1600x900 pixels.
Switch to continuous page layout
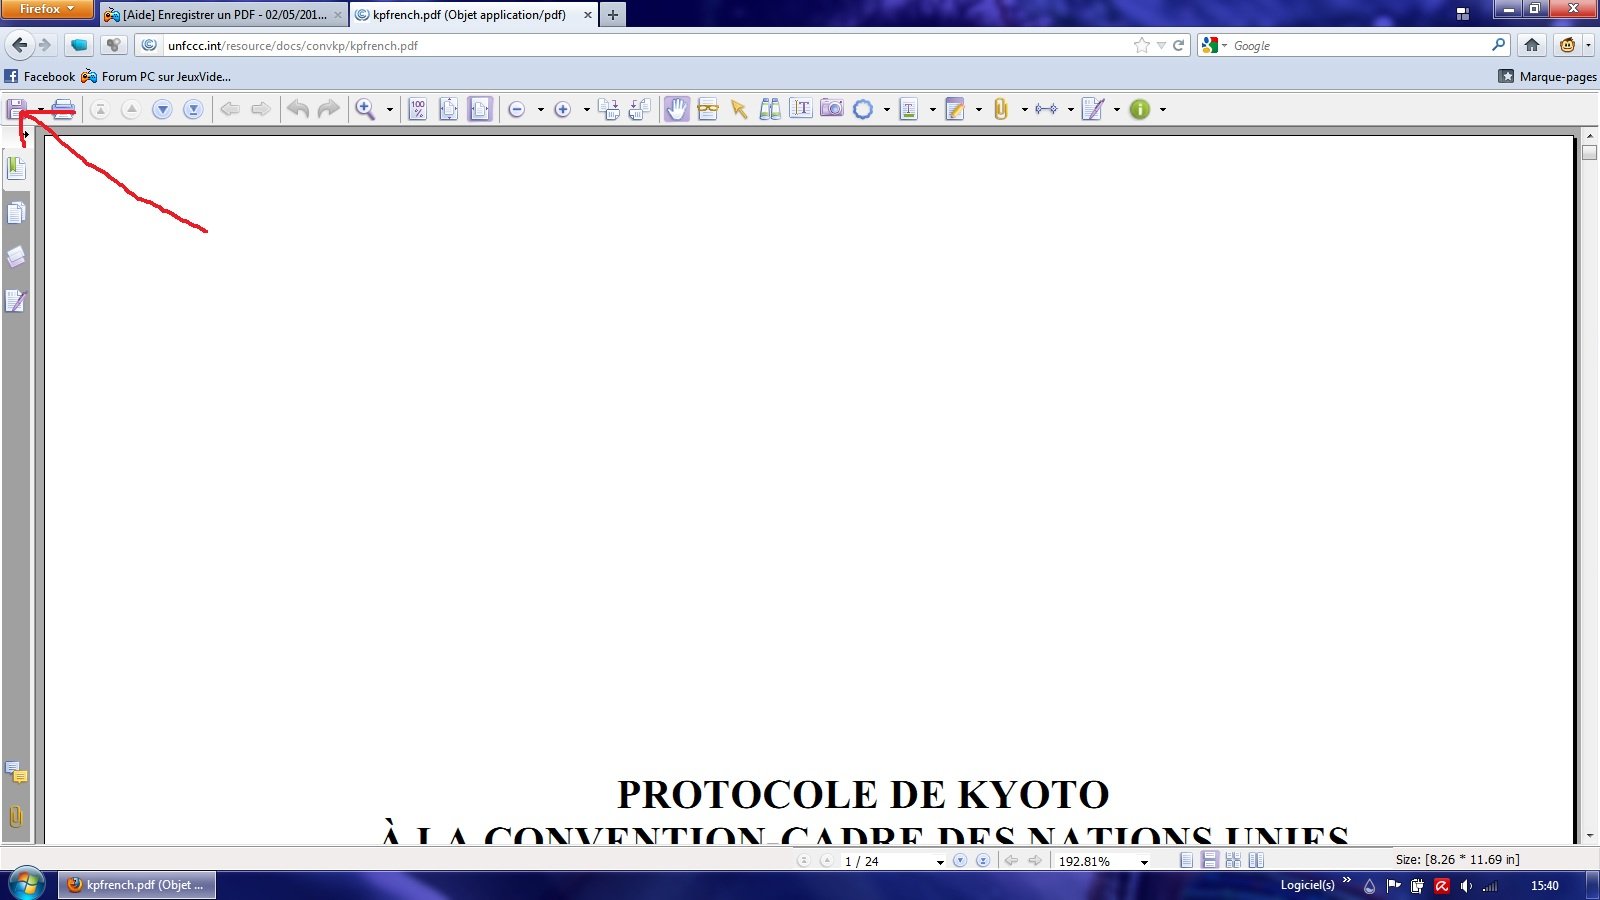click(1210, 860)
